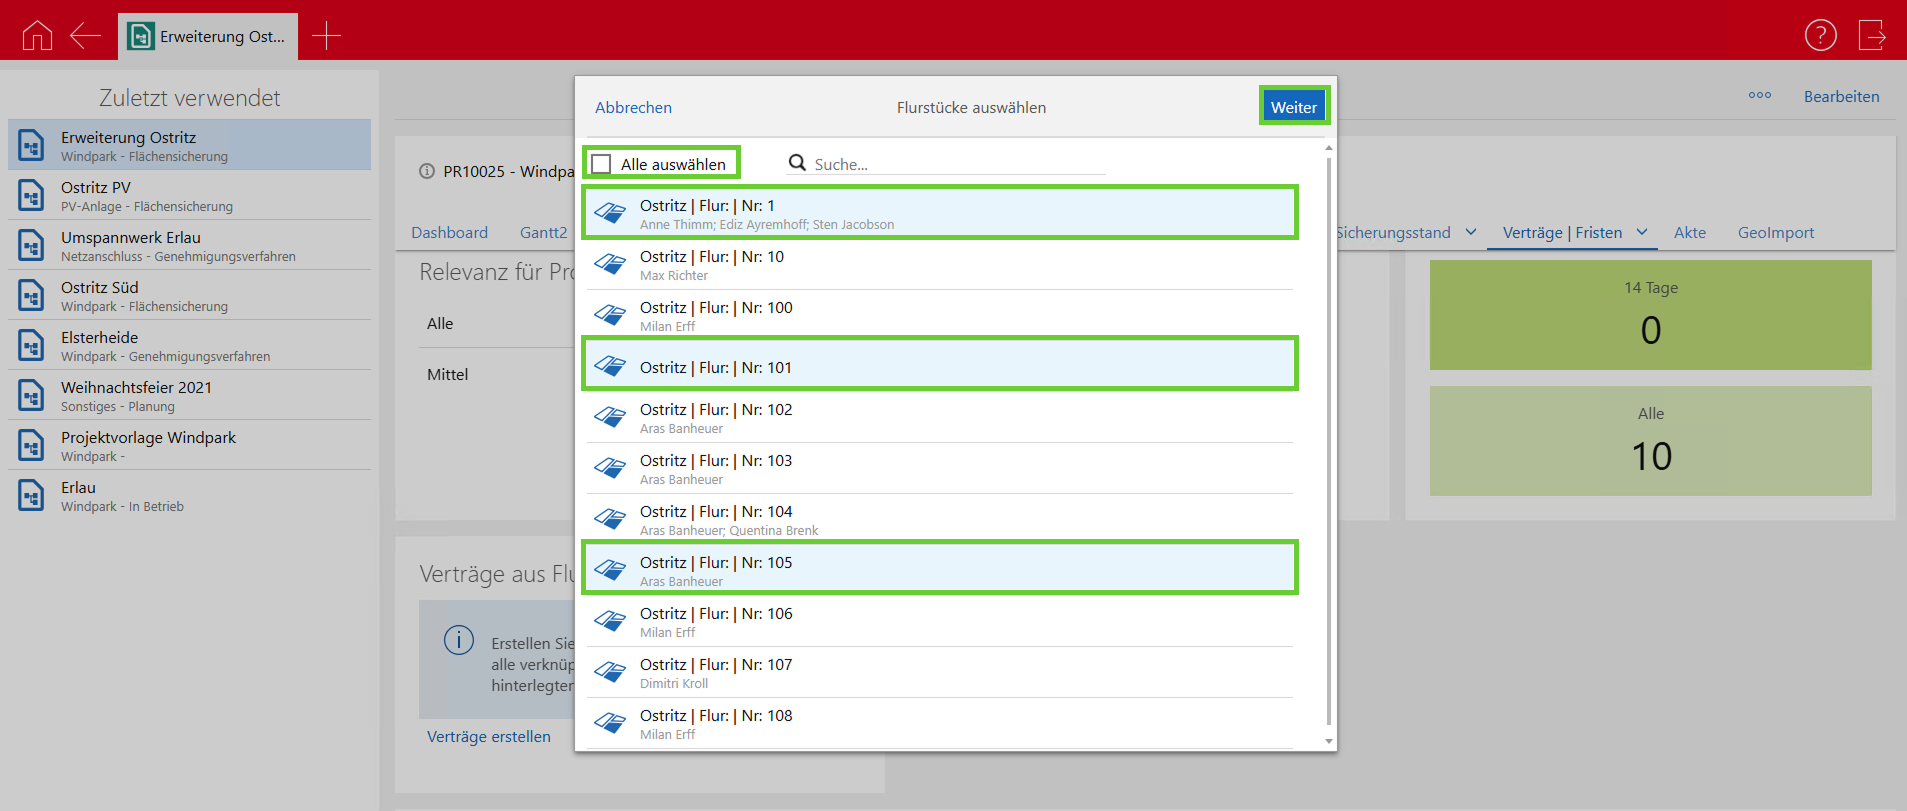Screen dimensions: 1907x811
Task: Switch to the Akte tab
Action: (1689, 232)
